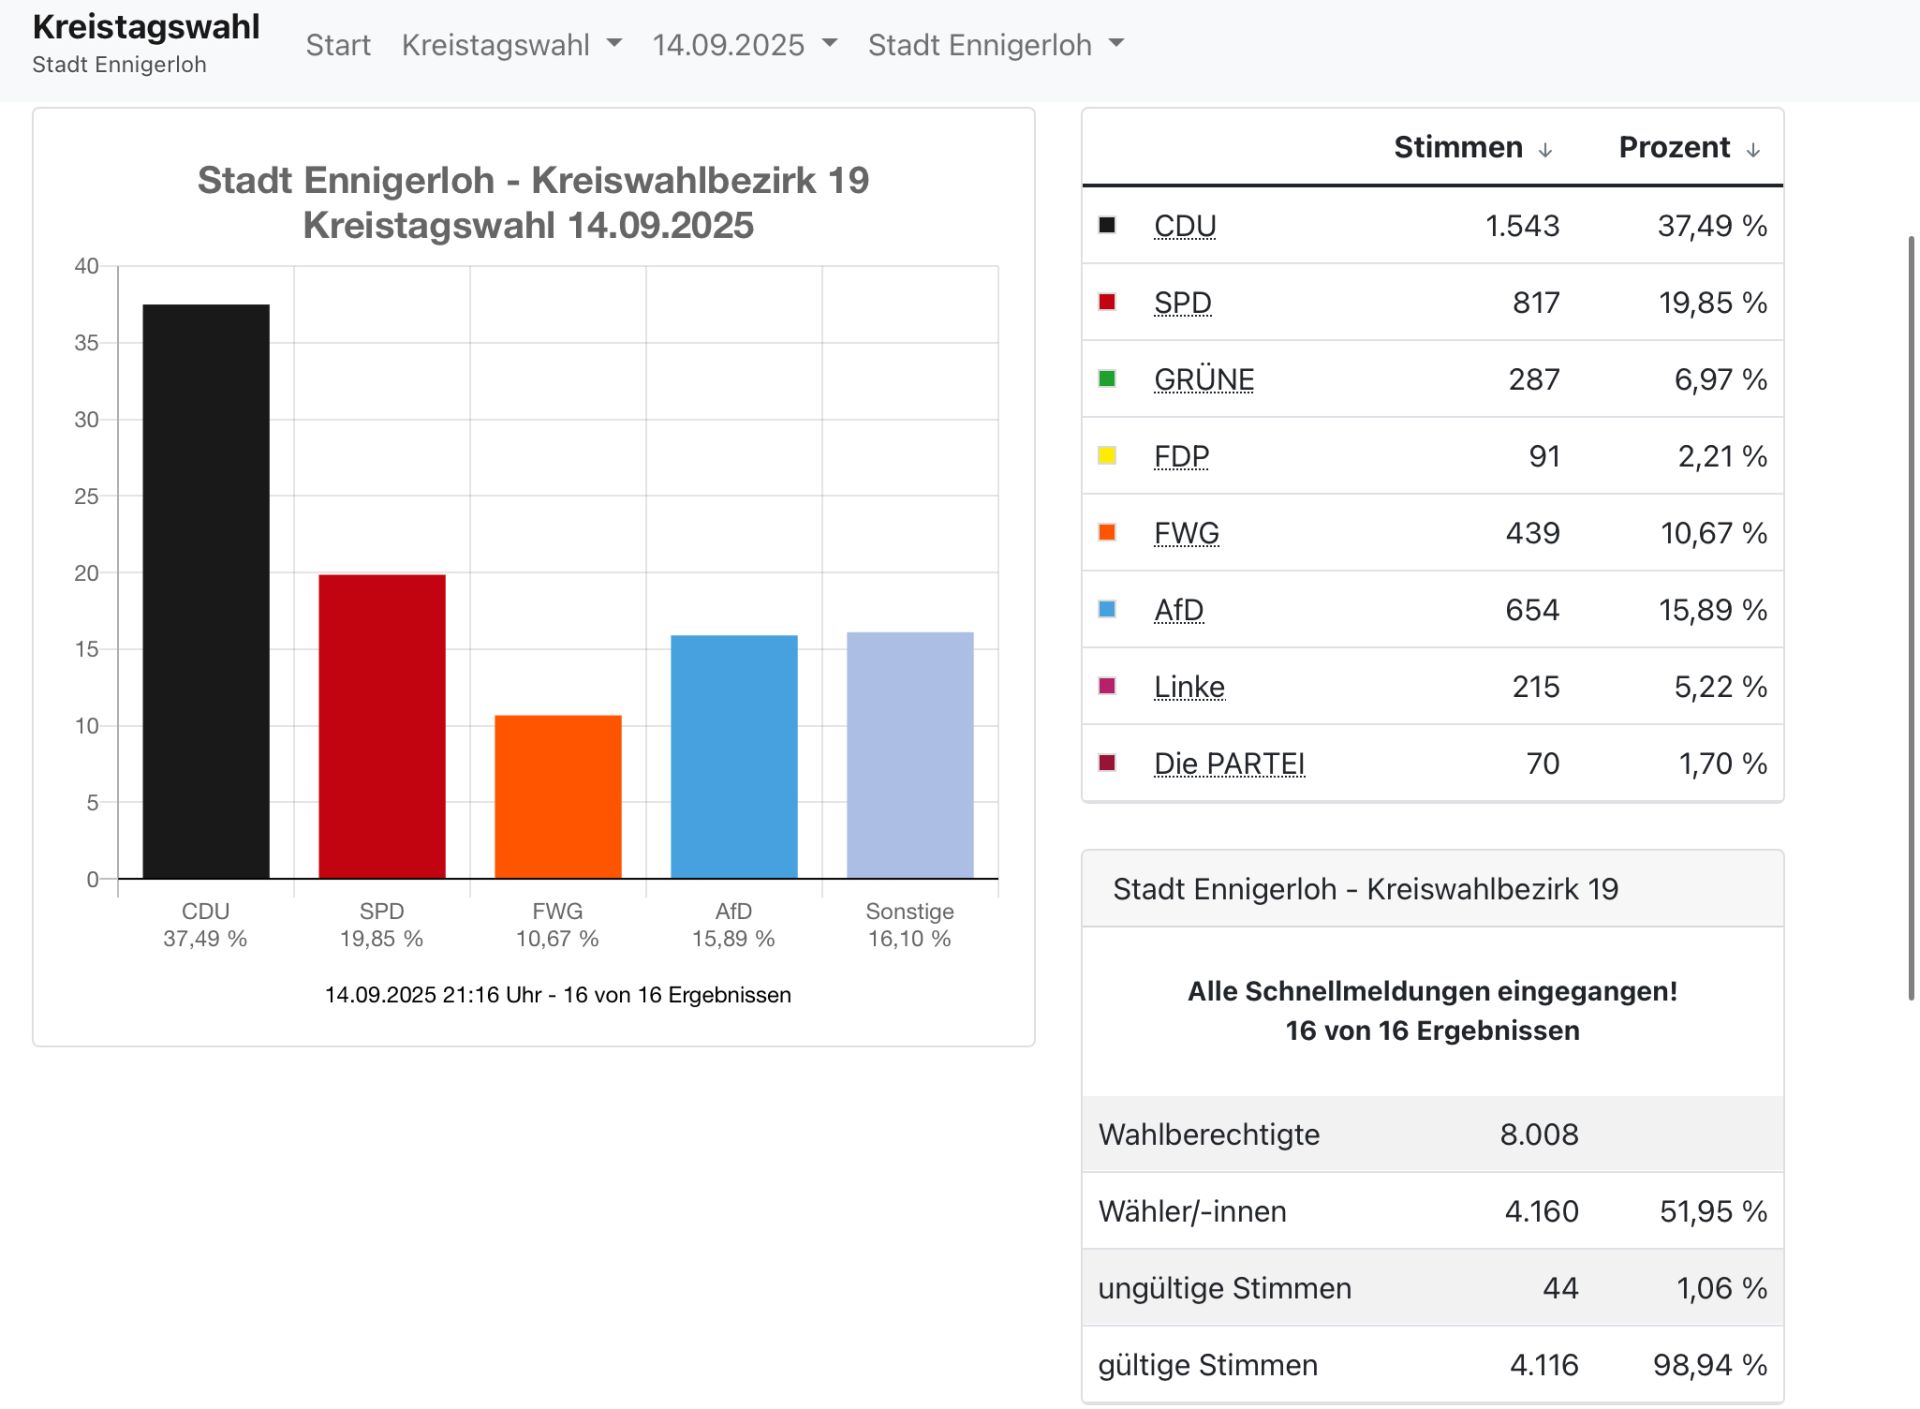Open the Kreistagswahl dropdown menu
Image resolution: width=1920 pixels, height=1409 pixels.
[511, 45]
